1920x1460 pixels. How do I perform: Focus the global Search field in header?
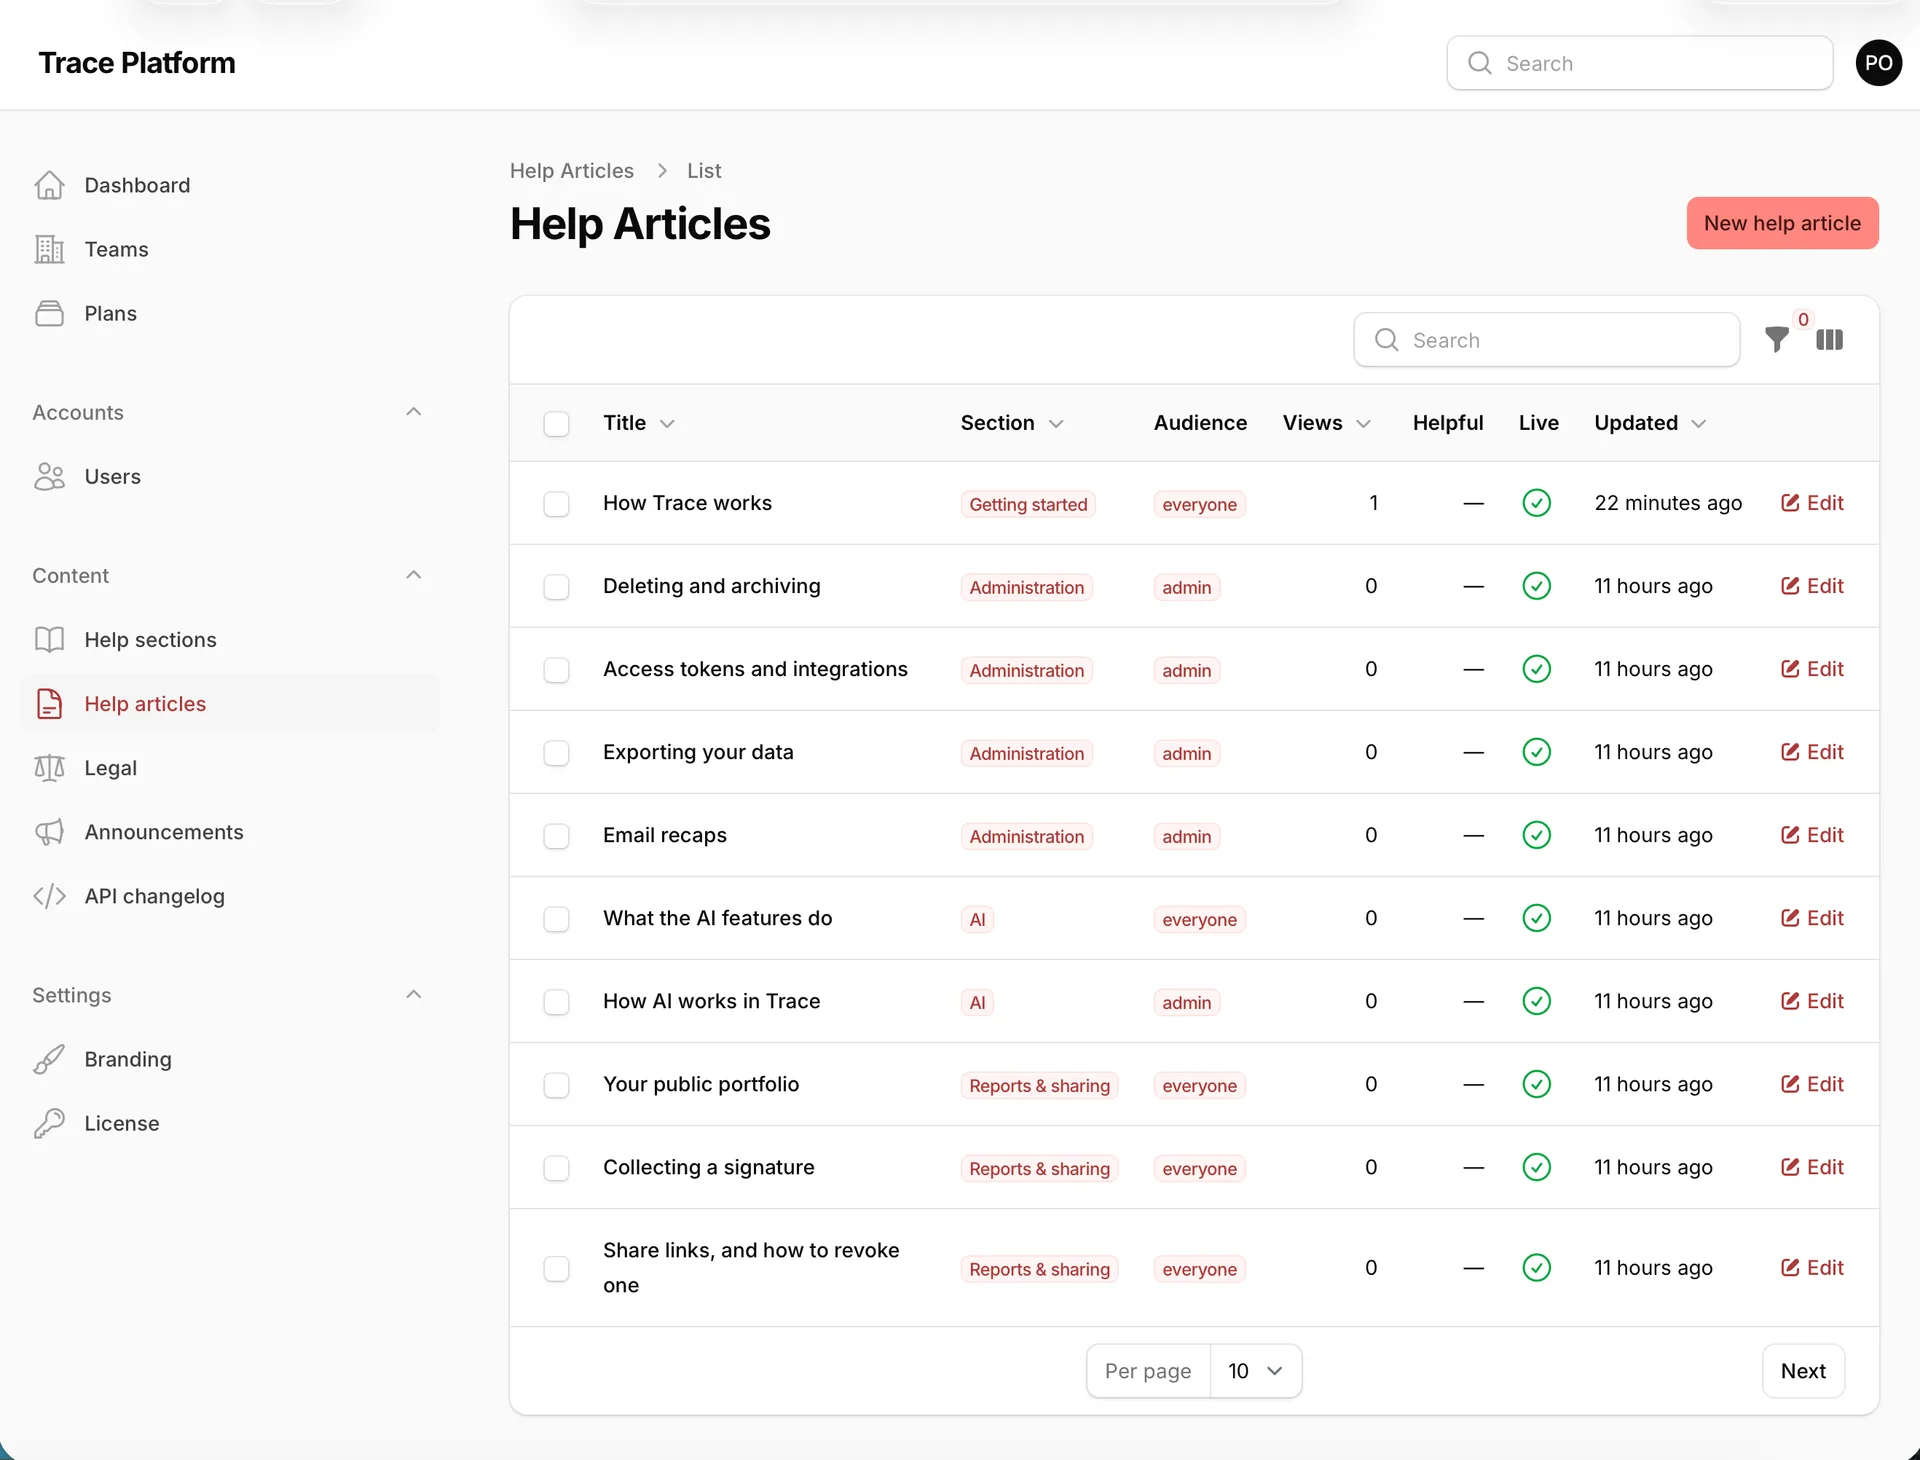tap(1639, 63)
